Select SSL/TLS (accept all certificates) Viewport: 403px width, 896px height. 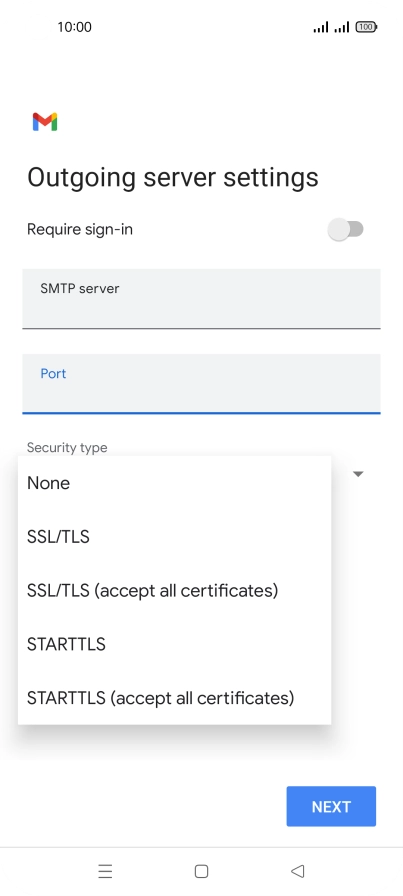tap(174, 590)
